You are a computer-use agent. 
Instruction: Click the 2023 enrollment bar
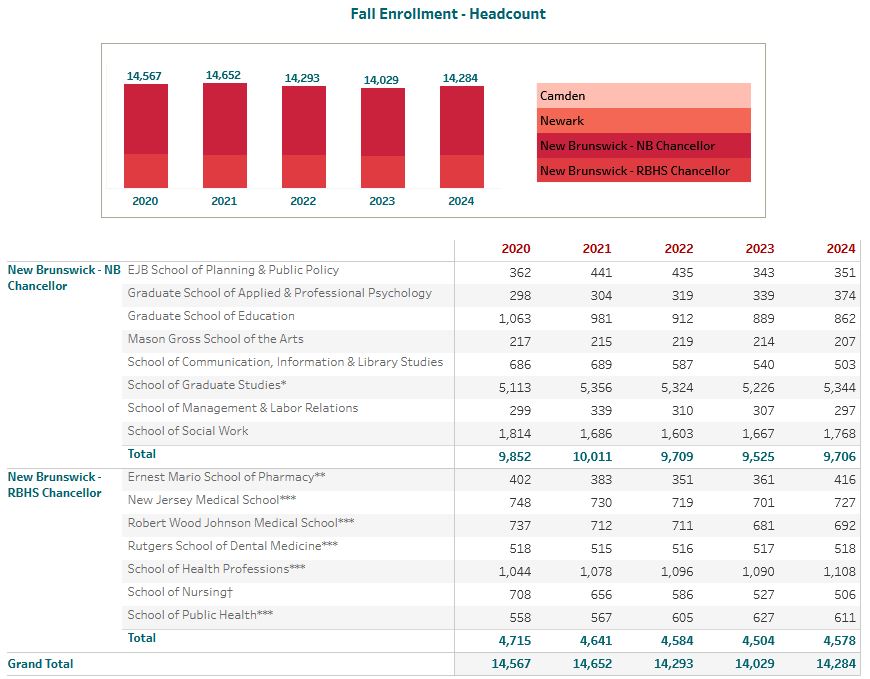383,138
